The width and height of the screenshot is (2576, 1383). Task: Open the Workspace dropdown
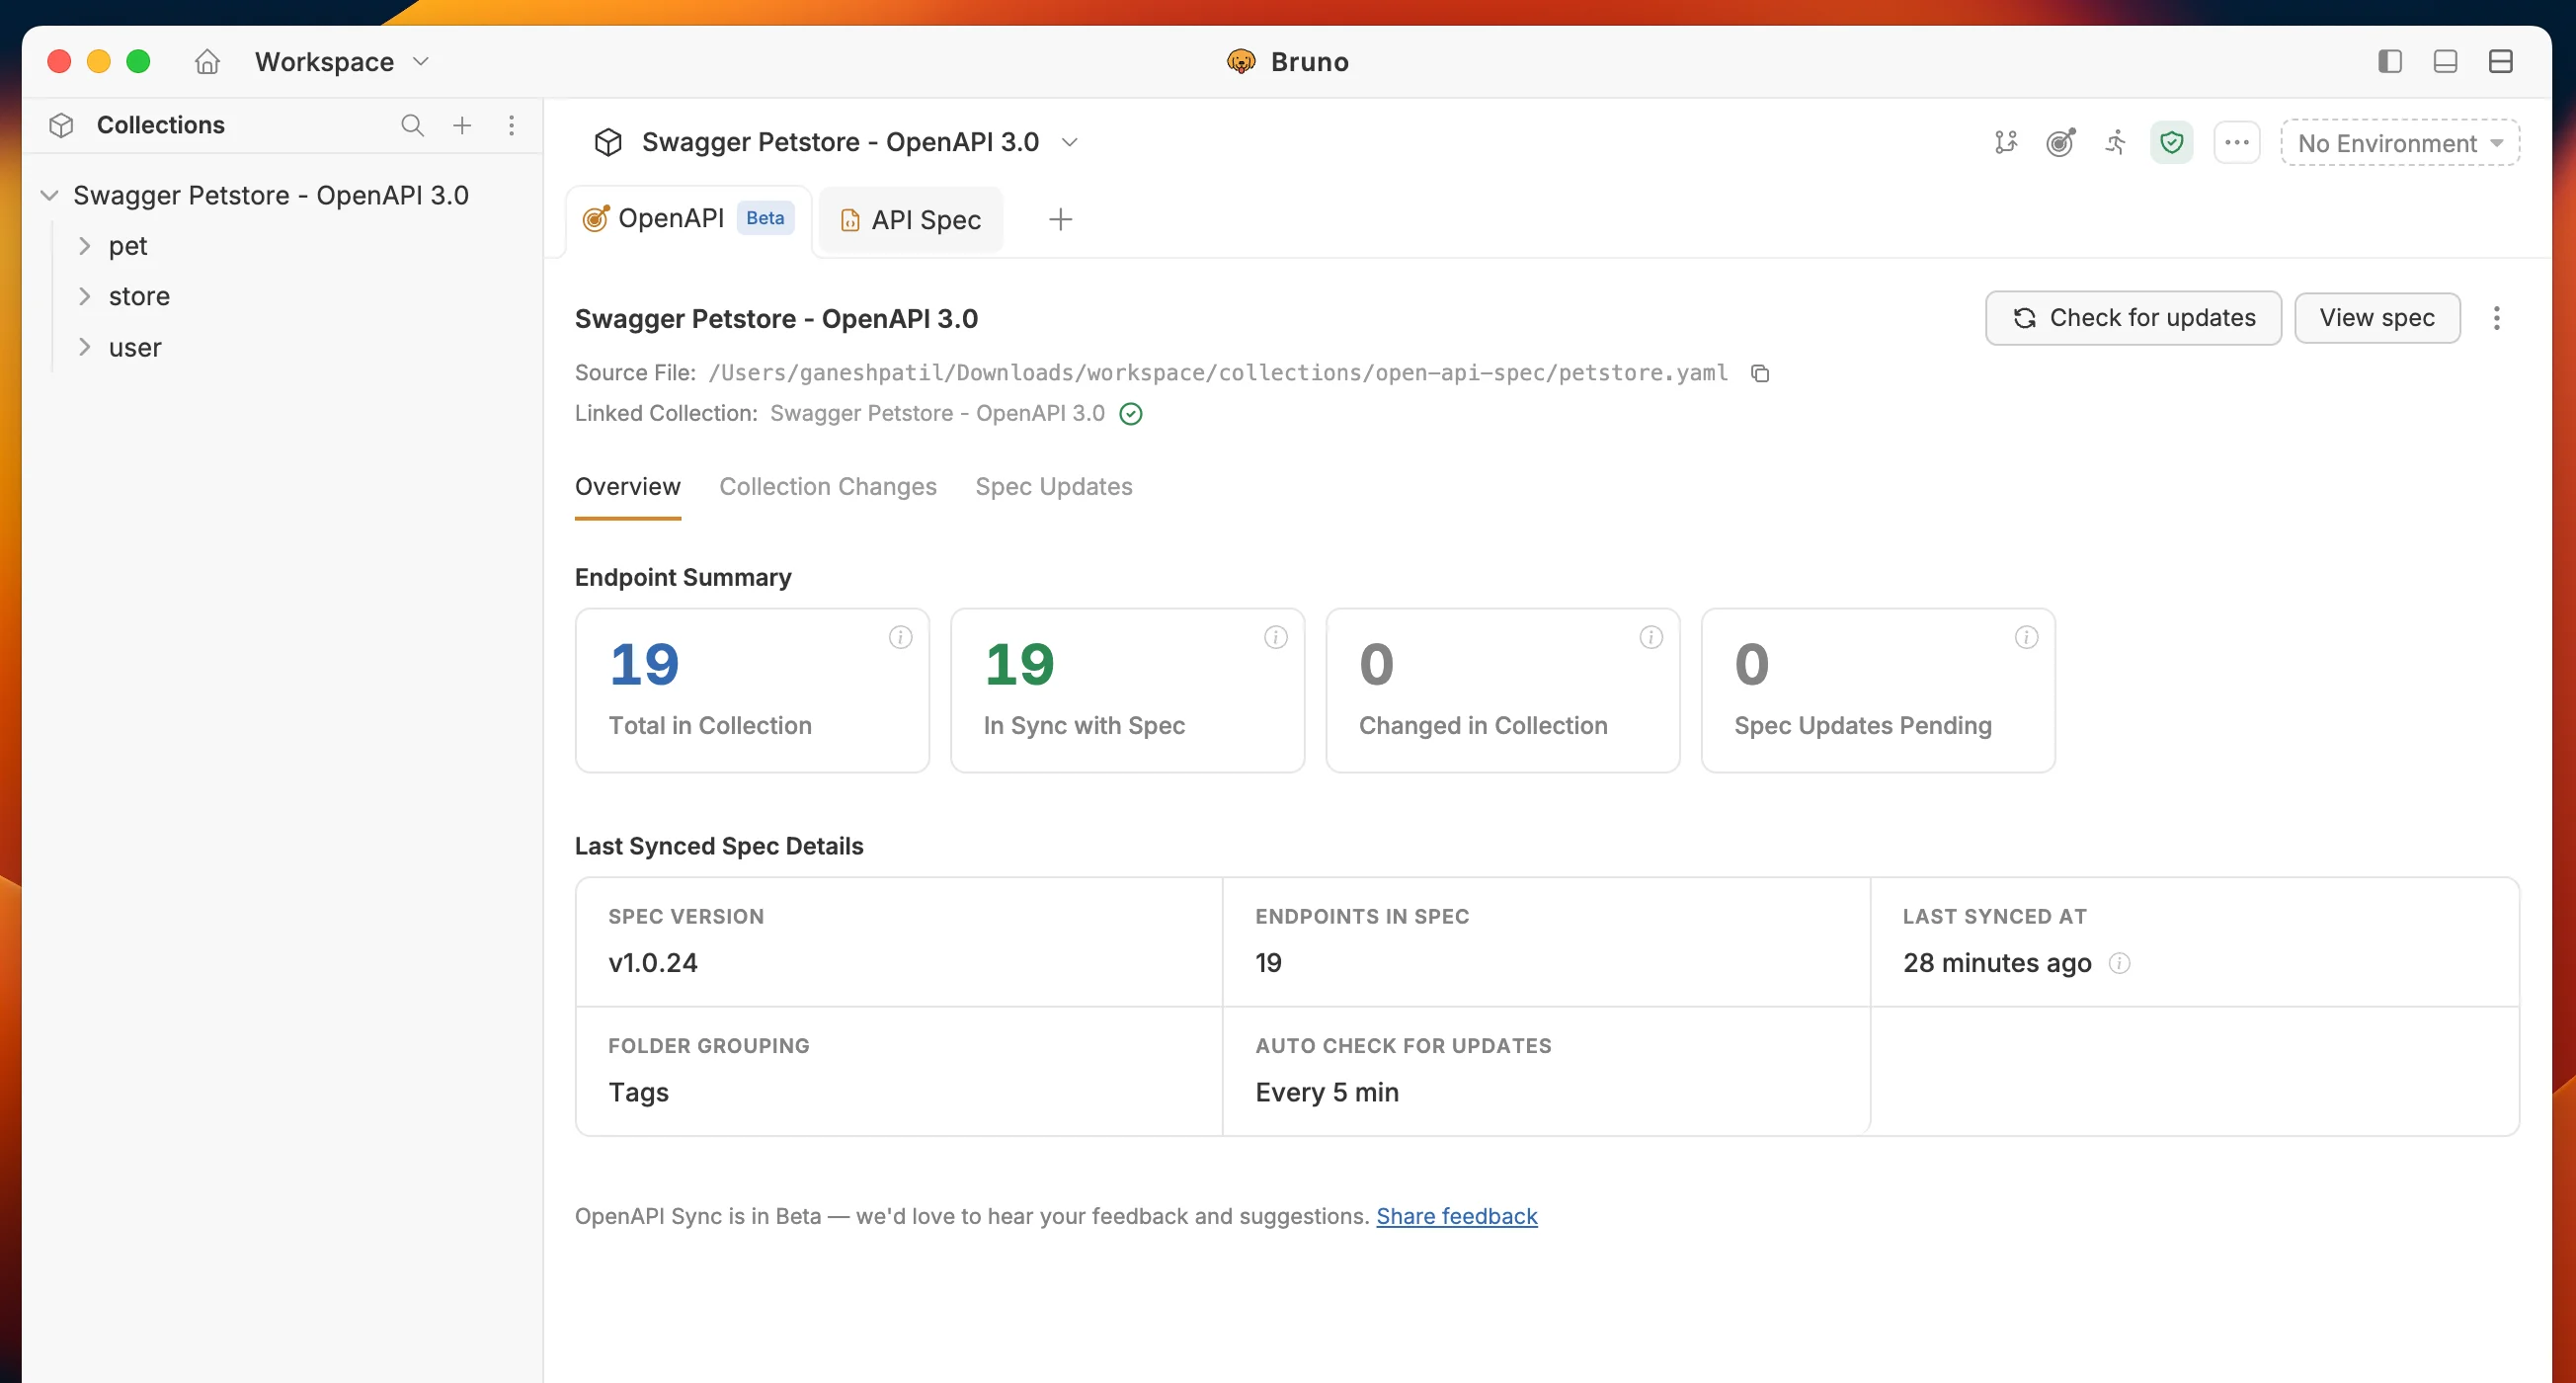tap(342, 62)
